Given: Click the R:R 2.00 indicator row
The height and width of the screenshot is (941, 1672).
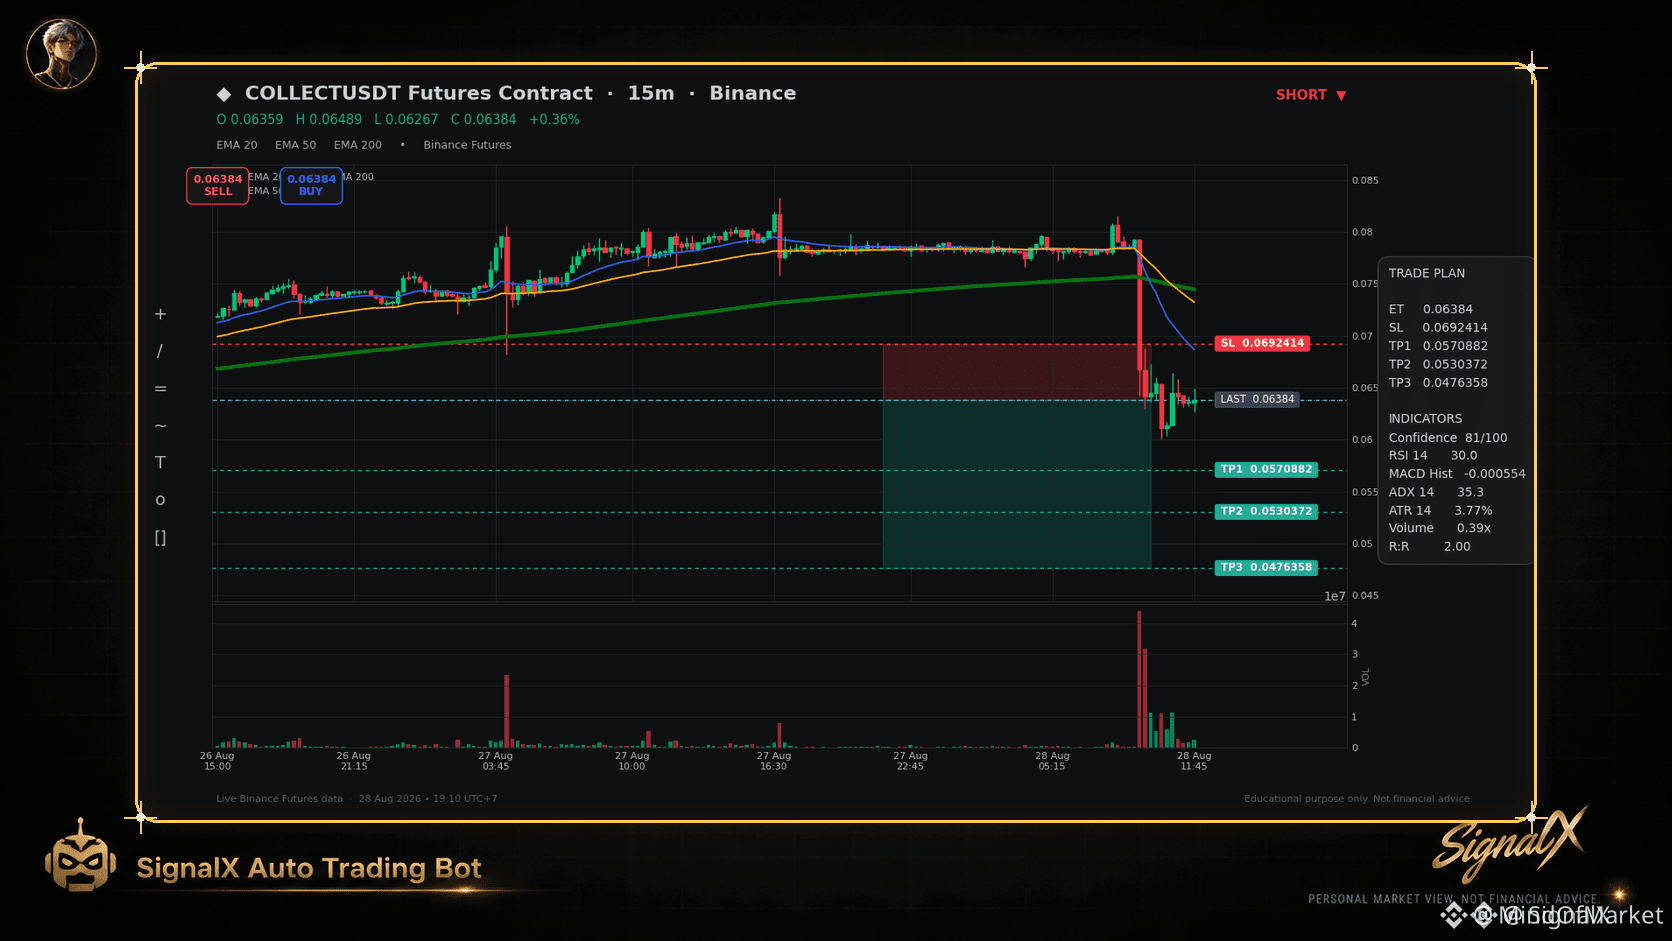Looking at the screenshot, I should [1430, 546].
